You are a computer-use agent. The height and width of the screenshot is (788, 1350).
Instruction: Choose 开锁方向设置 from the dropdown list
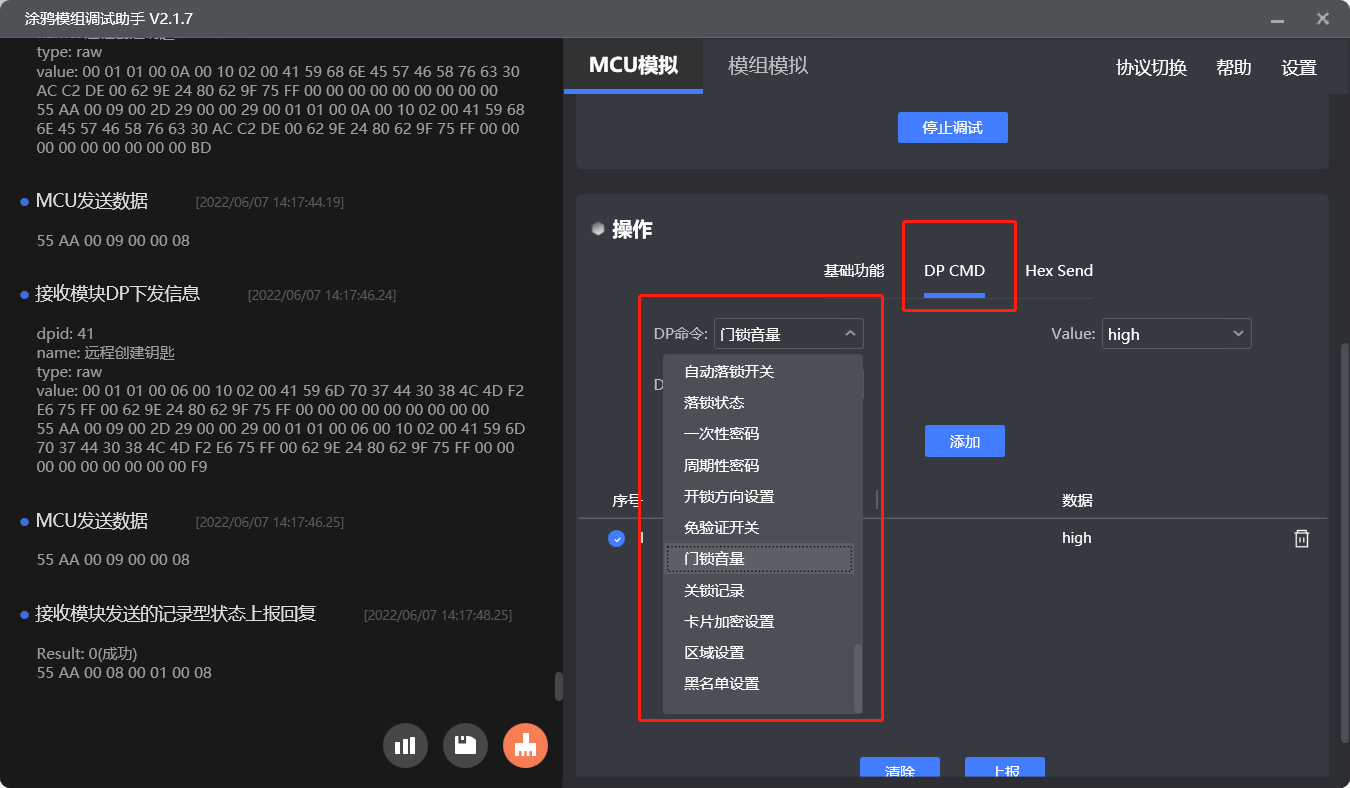coord(759,497)
